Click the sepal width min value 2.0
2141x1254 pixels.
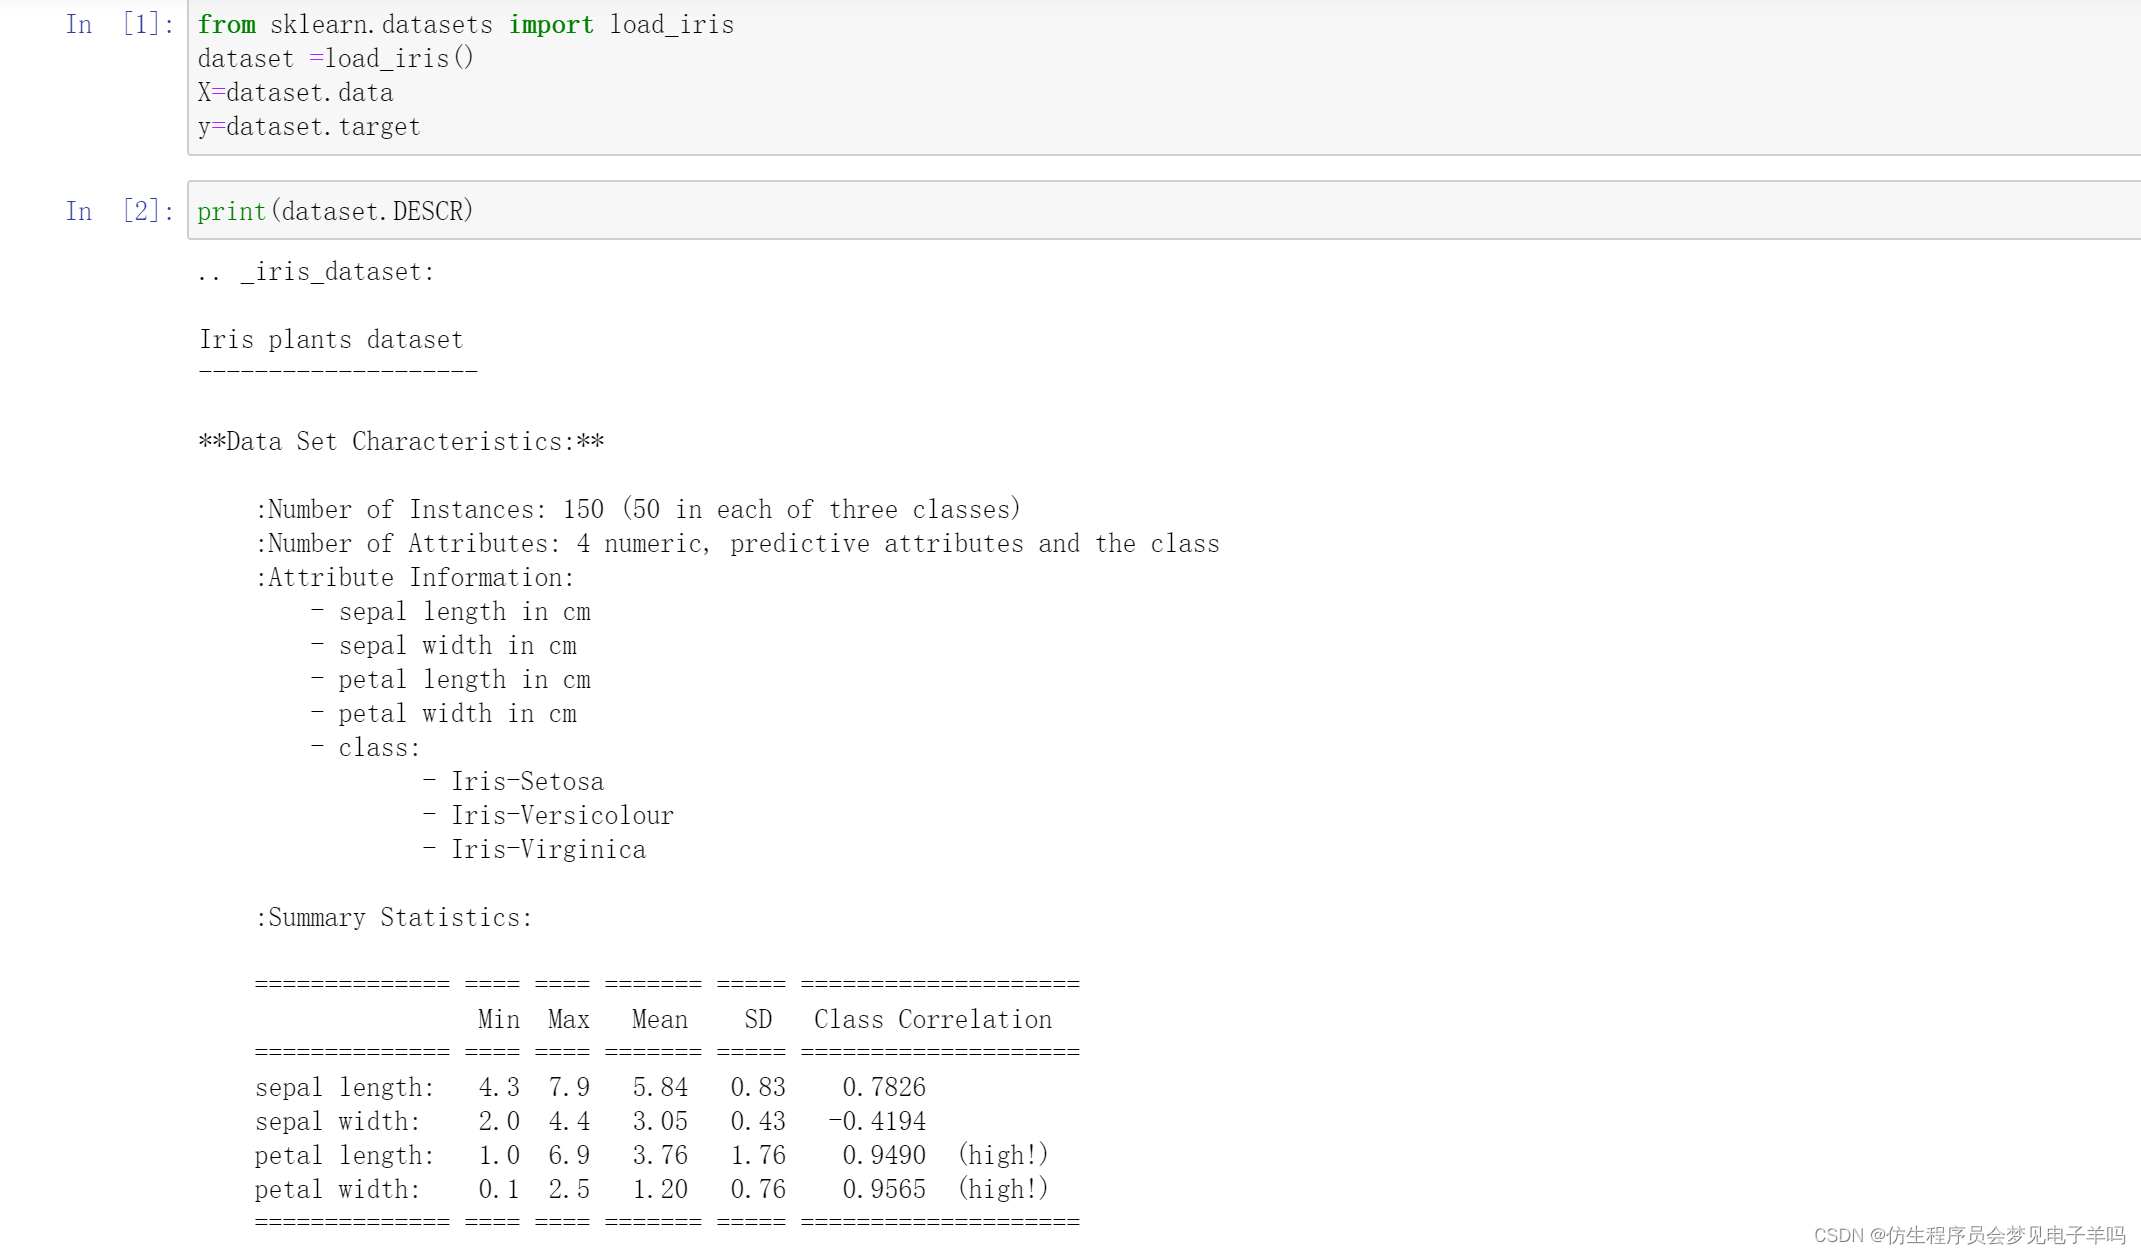(x=499, y=1122)
